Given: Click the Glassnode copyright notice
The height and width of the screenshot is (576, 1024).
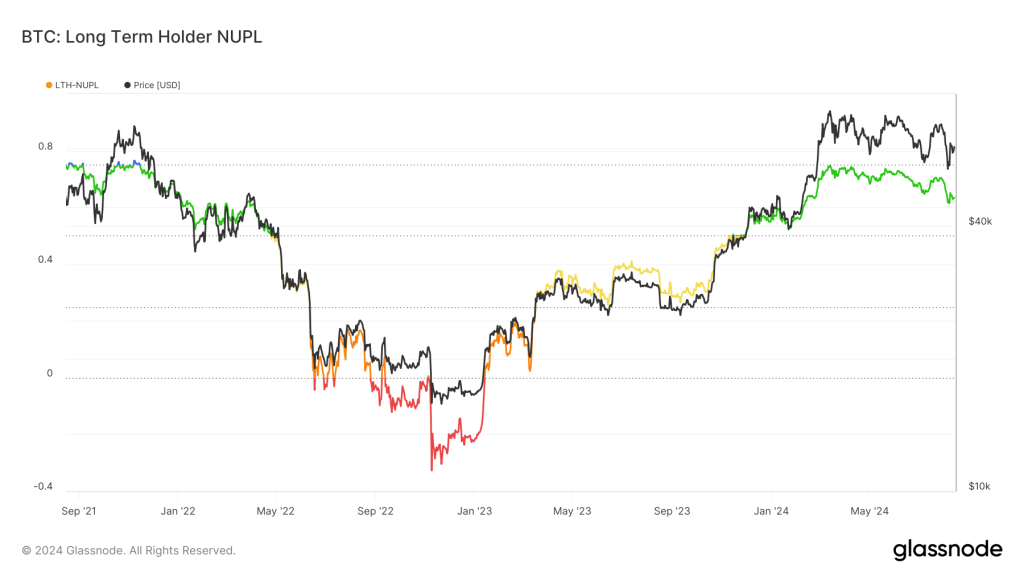Looking at the screenshot, I should tap(129, 550).
